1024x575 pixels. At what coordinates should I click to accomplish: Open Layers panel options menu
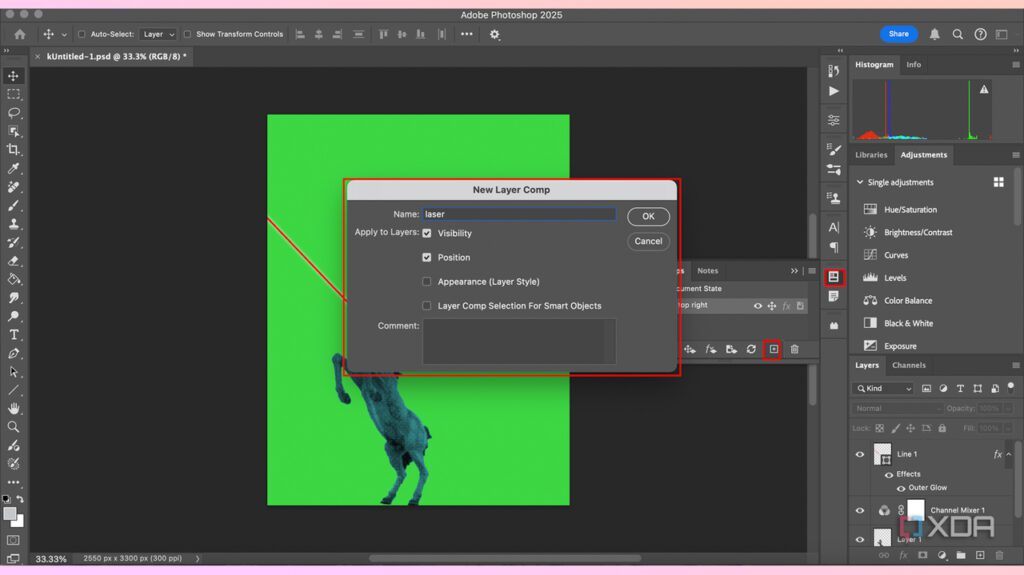1016,365
